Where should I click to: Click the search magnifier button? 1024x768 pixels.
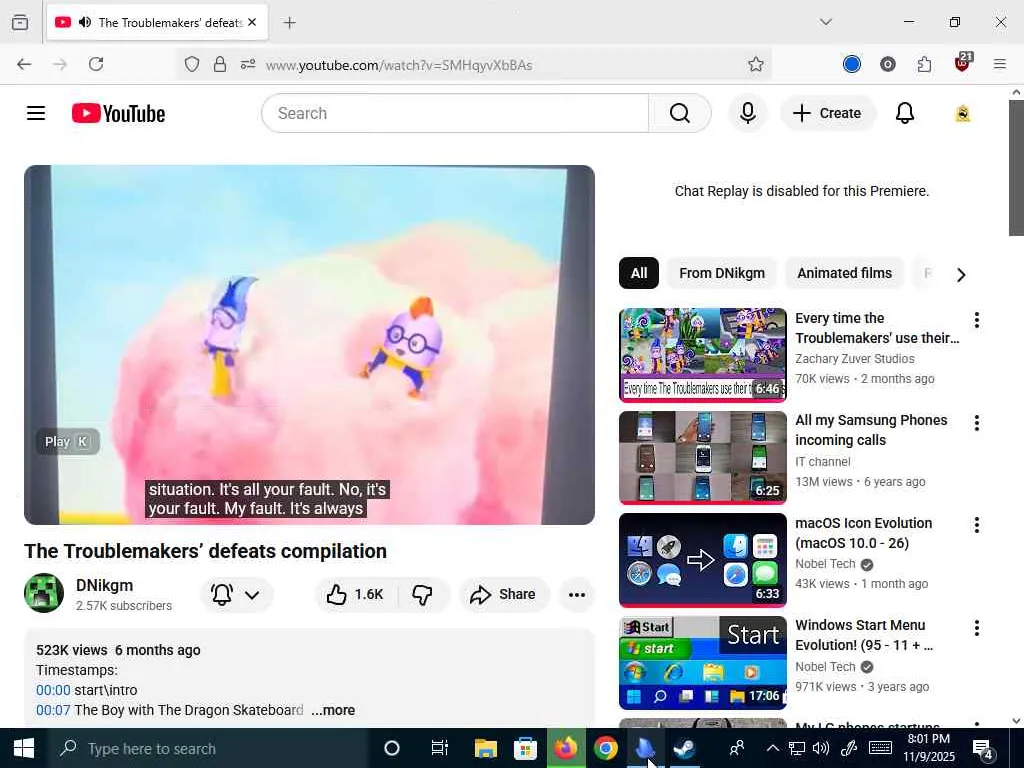coord(679,113)
